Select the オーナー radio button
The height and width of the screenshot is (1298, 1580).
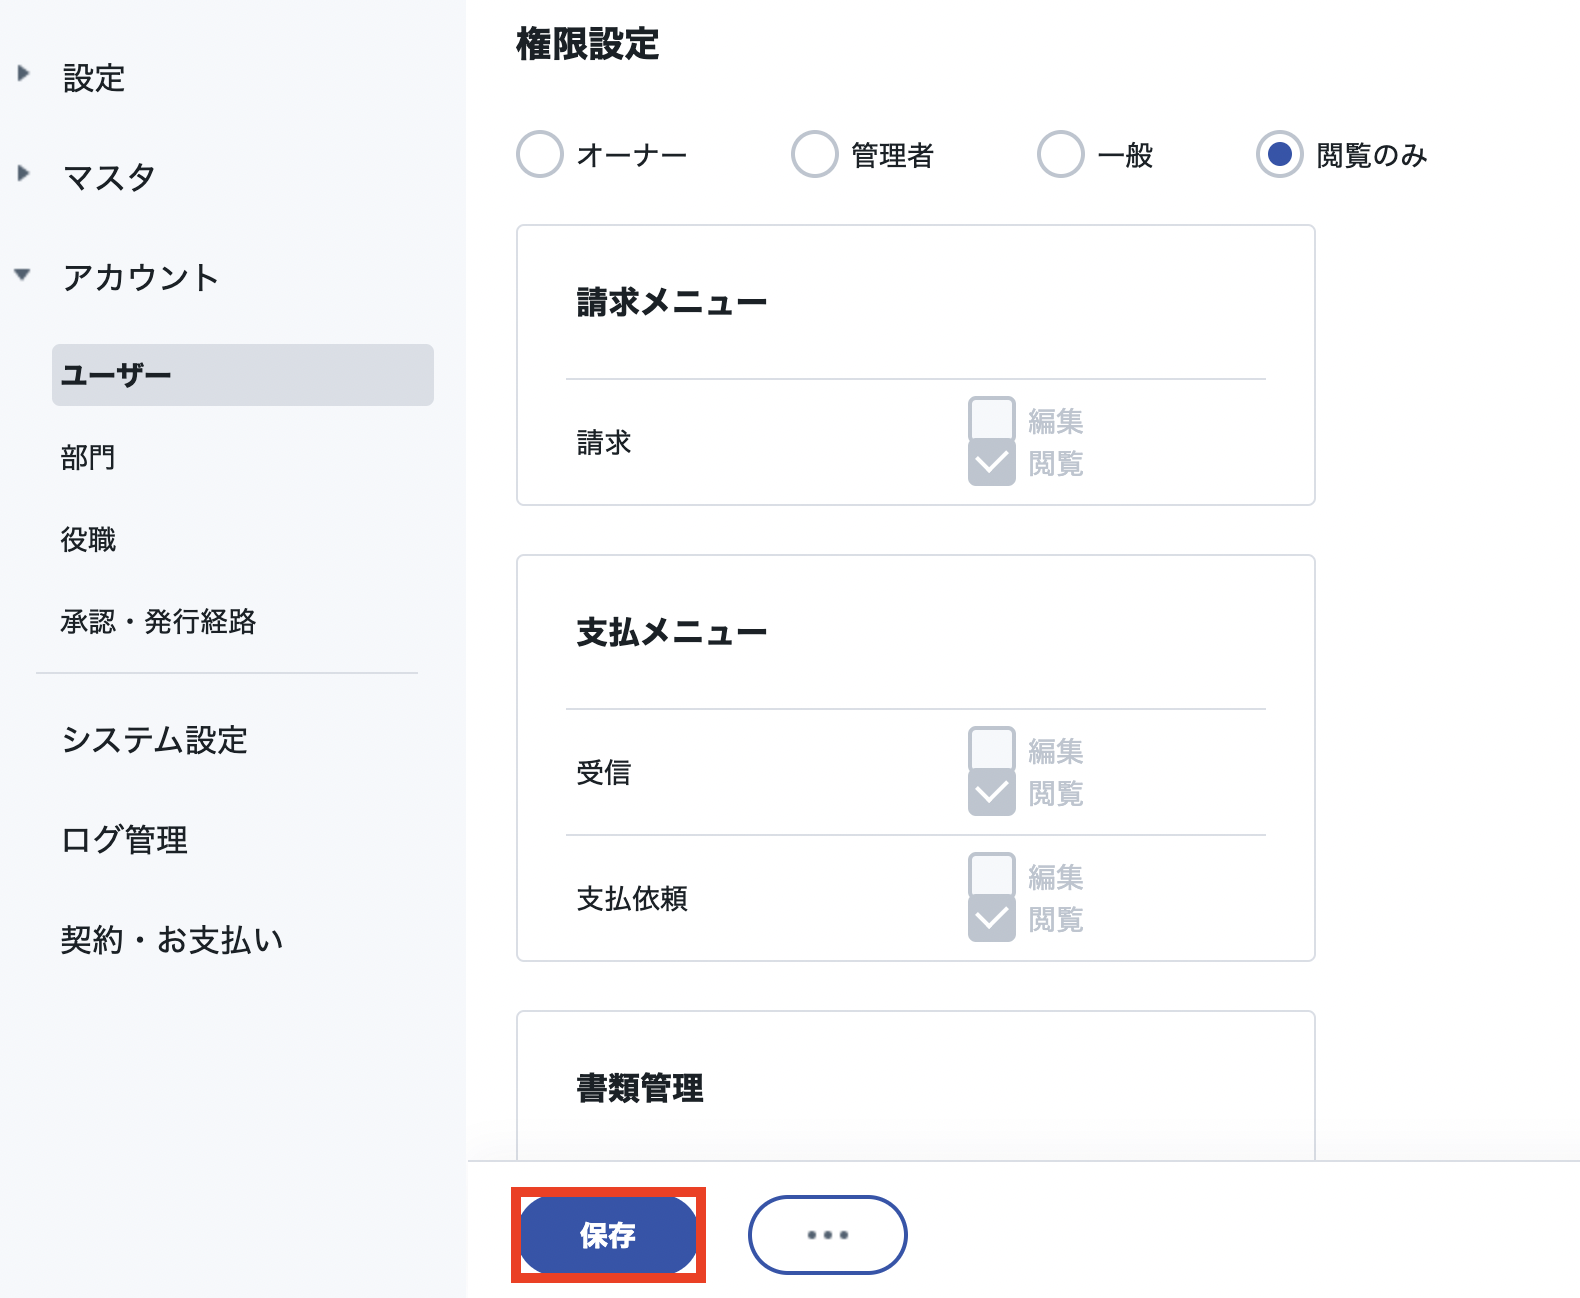(x=540, y=154)
